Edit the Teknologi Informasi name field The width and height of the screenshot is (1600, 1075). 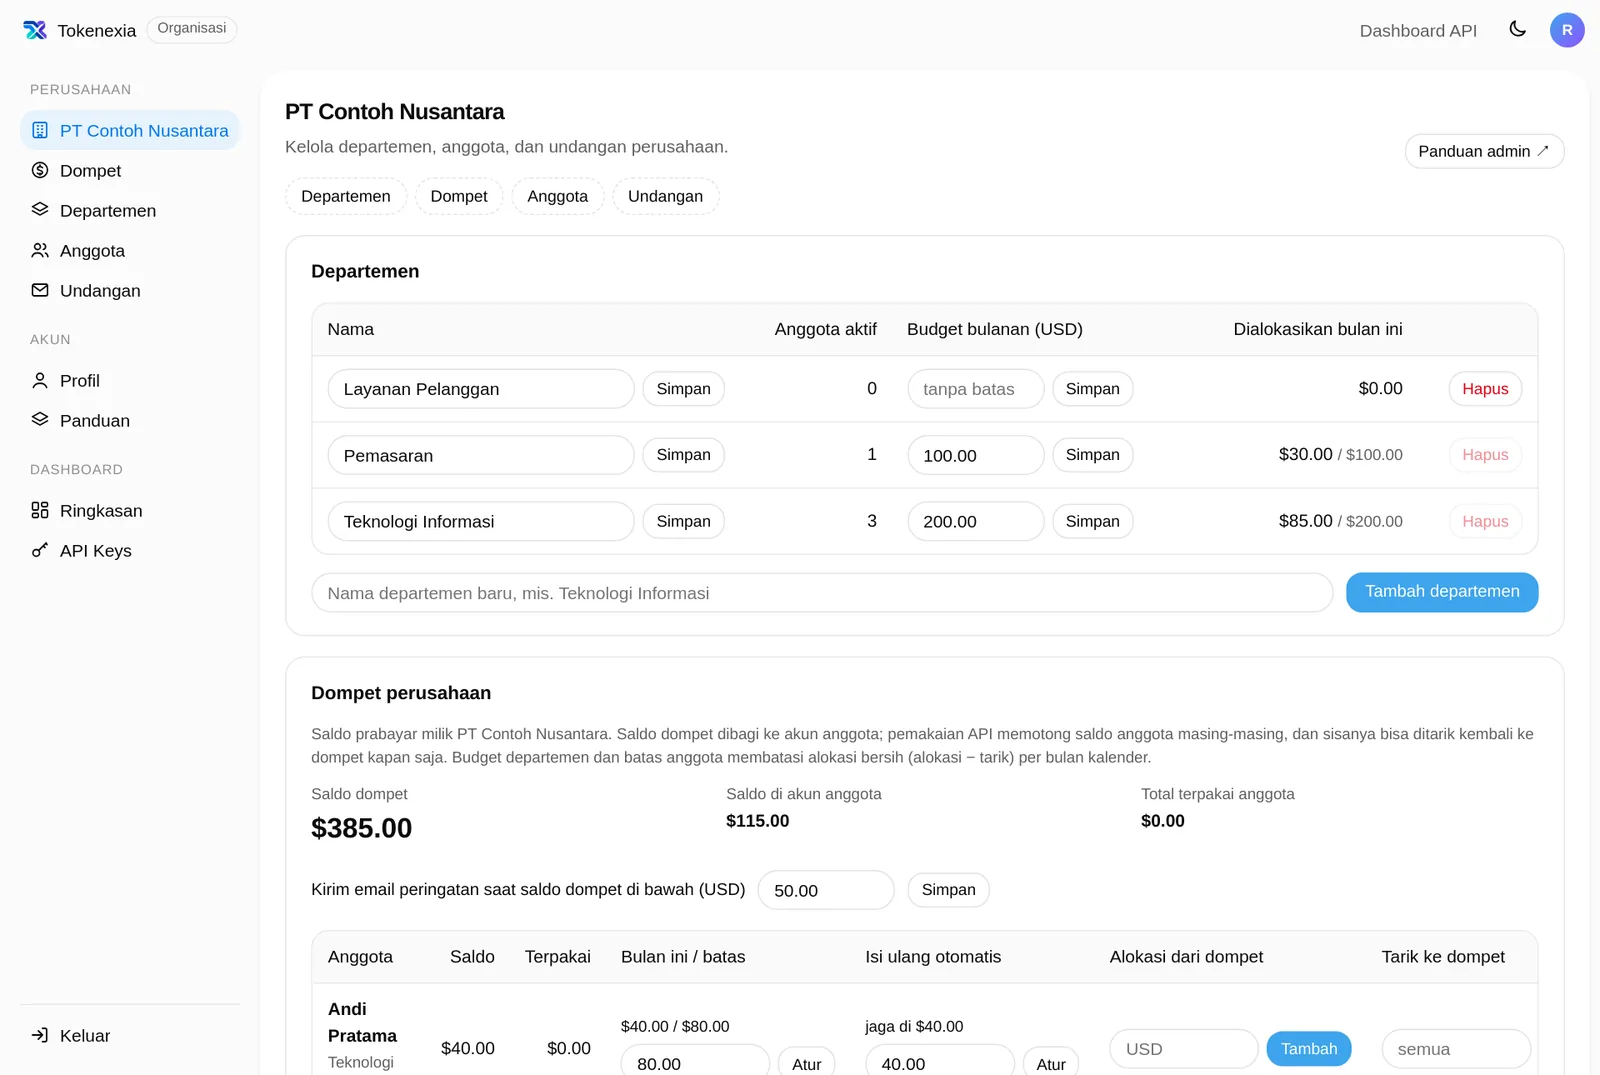pos(481,521)
